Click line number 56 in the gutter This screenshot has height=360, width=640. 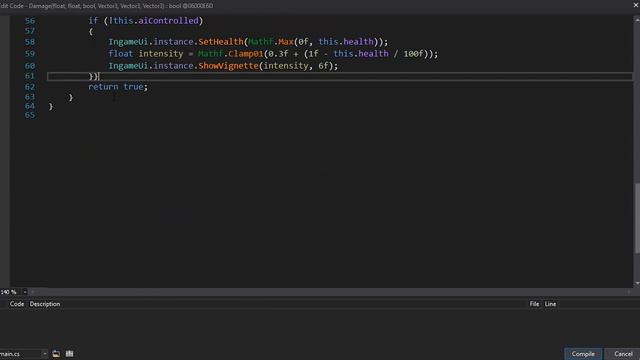pos(30,21)
